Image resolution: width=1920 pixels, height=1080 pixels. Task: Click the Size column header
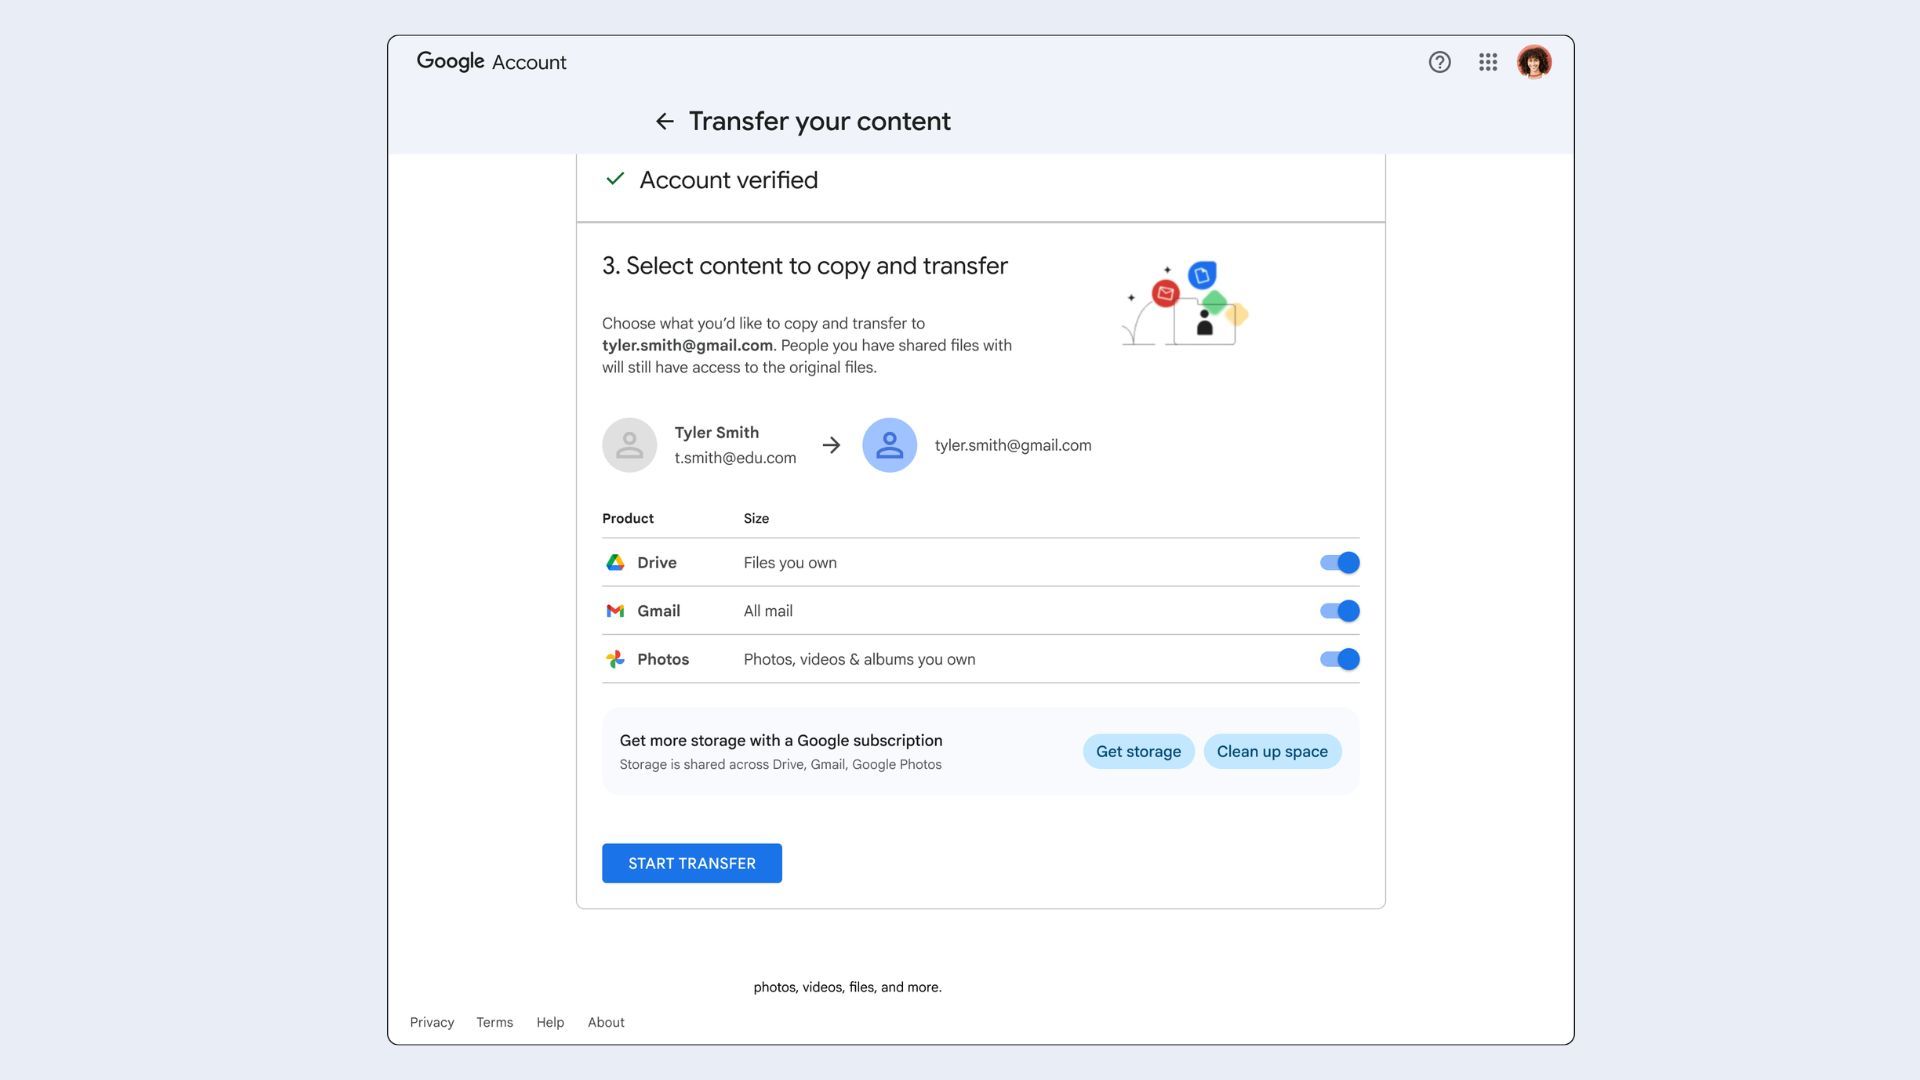point(756,518)
